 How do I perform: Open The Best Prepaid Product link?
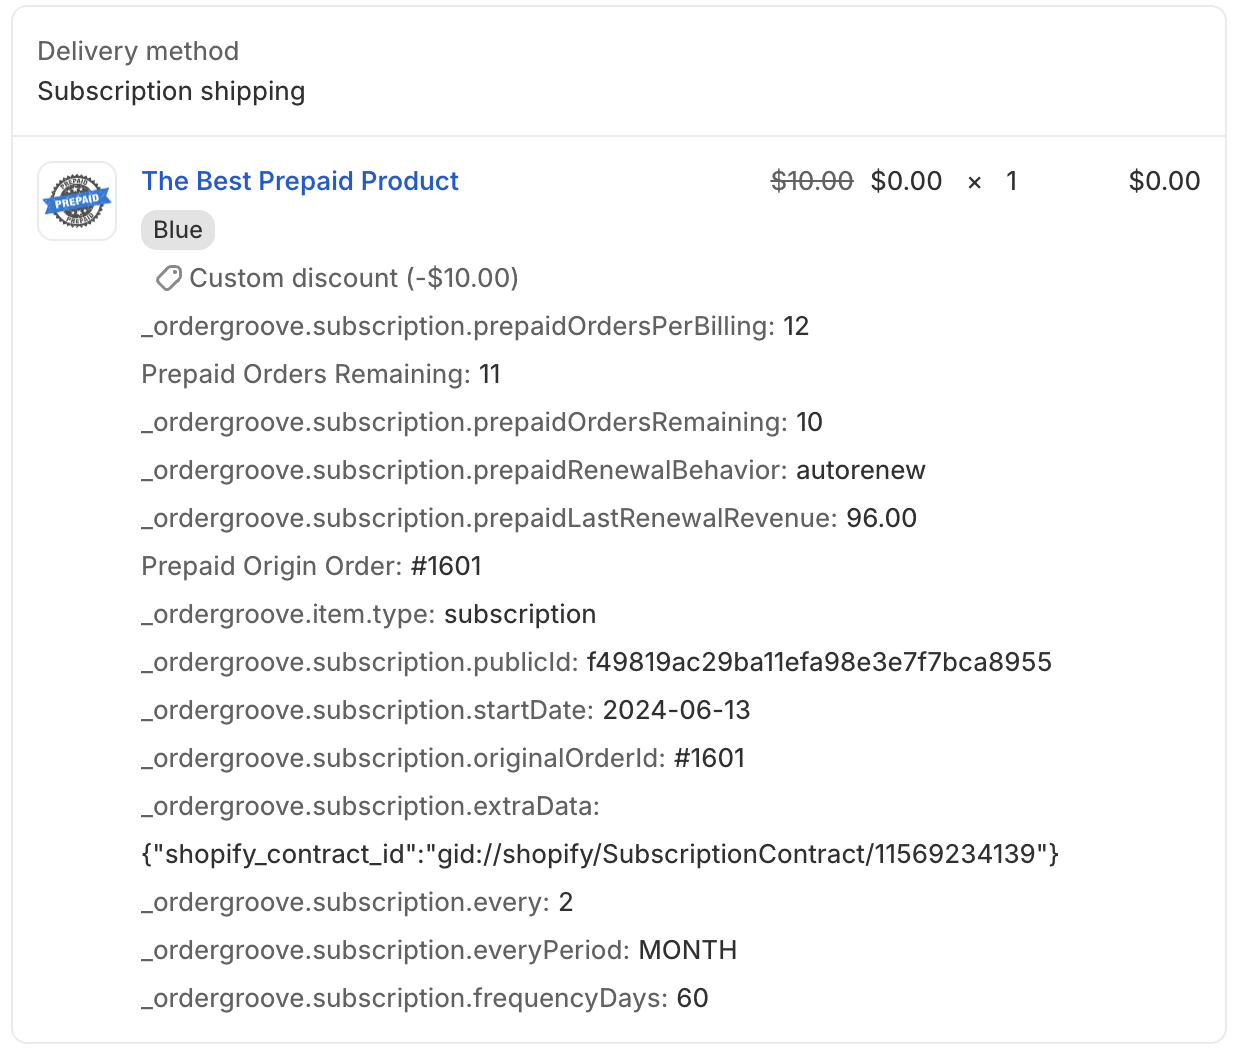300,181
